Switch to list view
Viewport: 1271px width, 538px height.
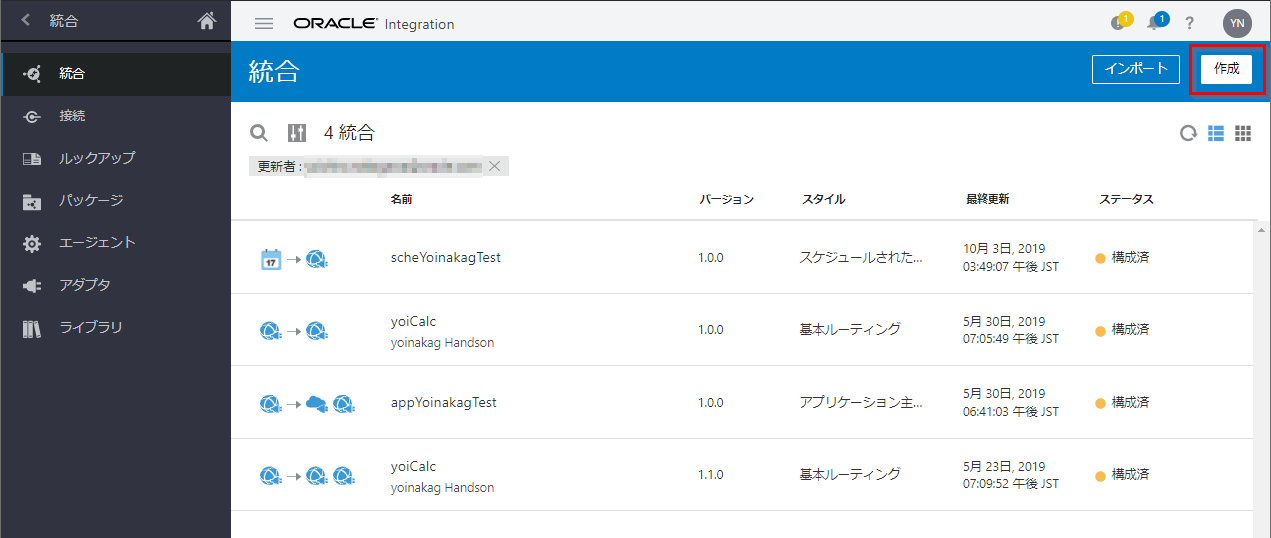[x=1216, y=134]
